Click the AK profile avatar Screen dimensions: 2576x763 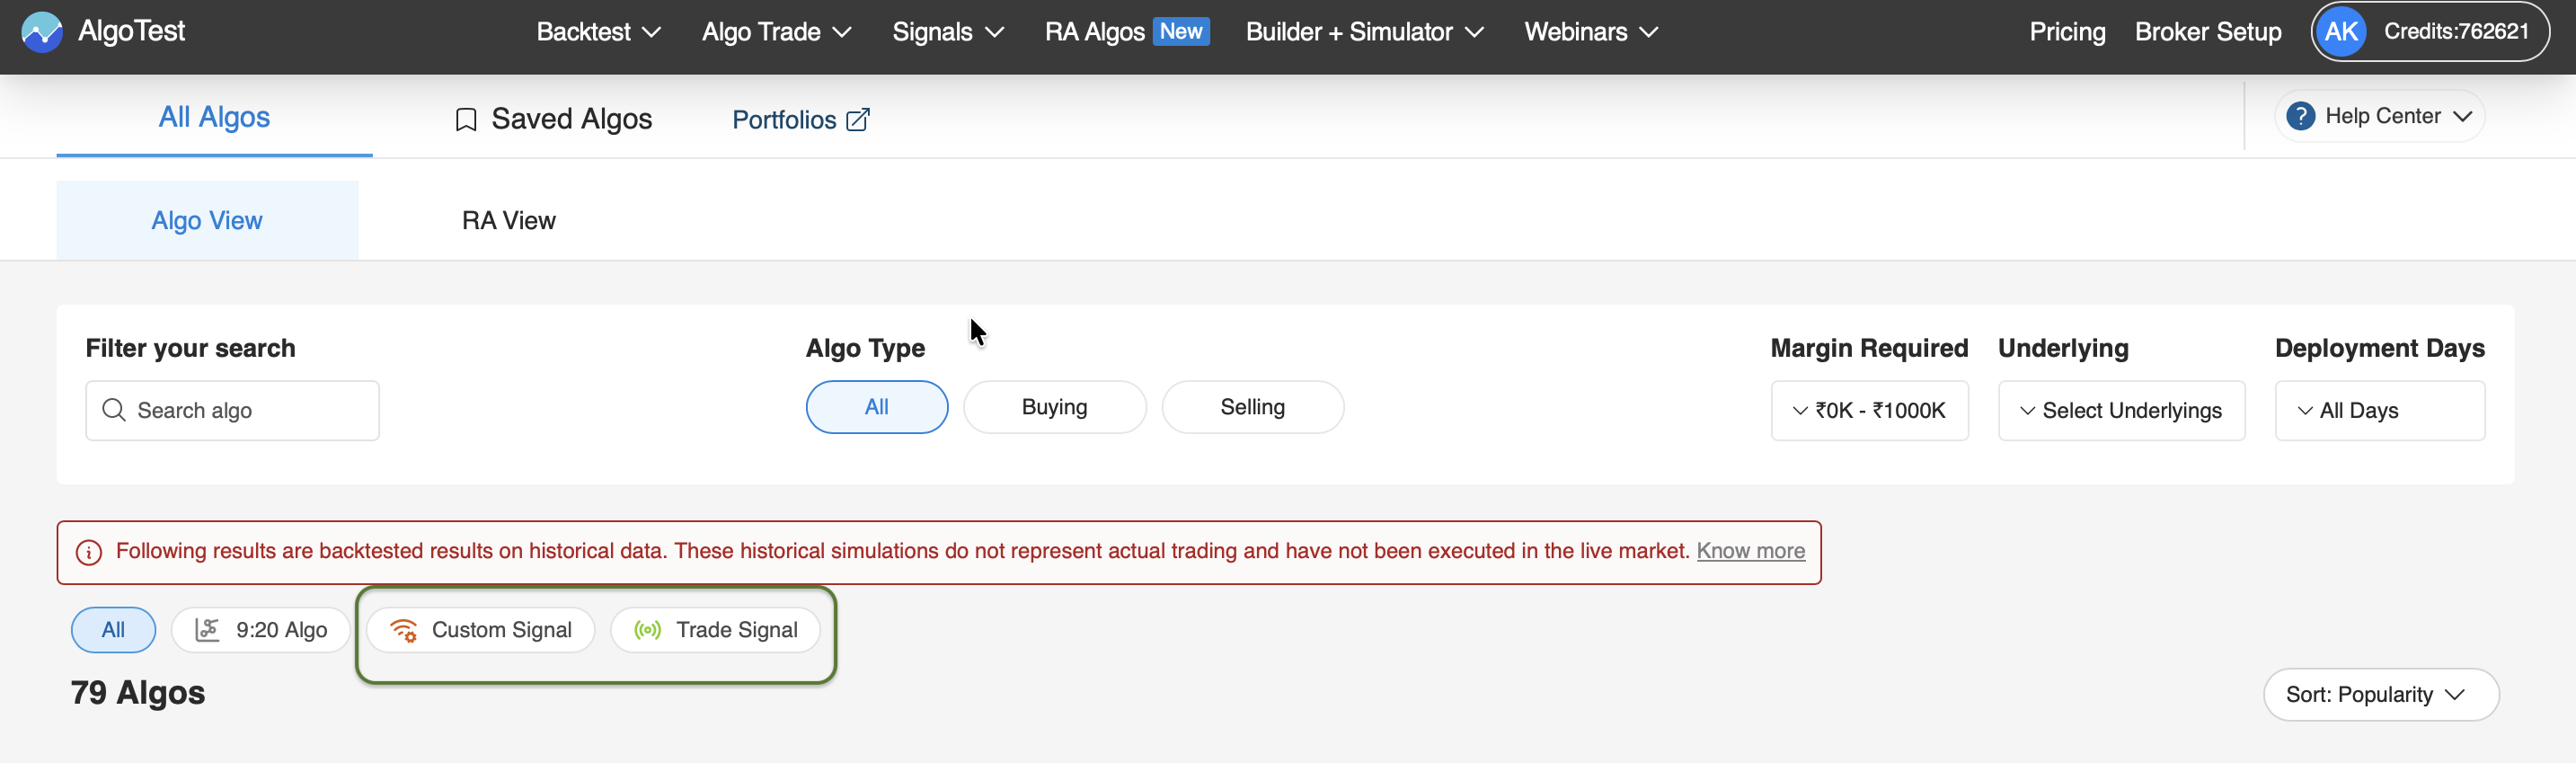point(2341,32)
